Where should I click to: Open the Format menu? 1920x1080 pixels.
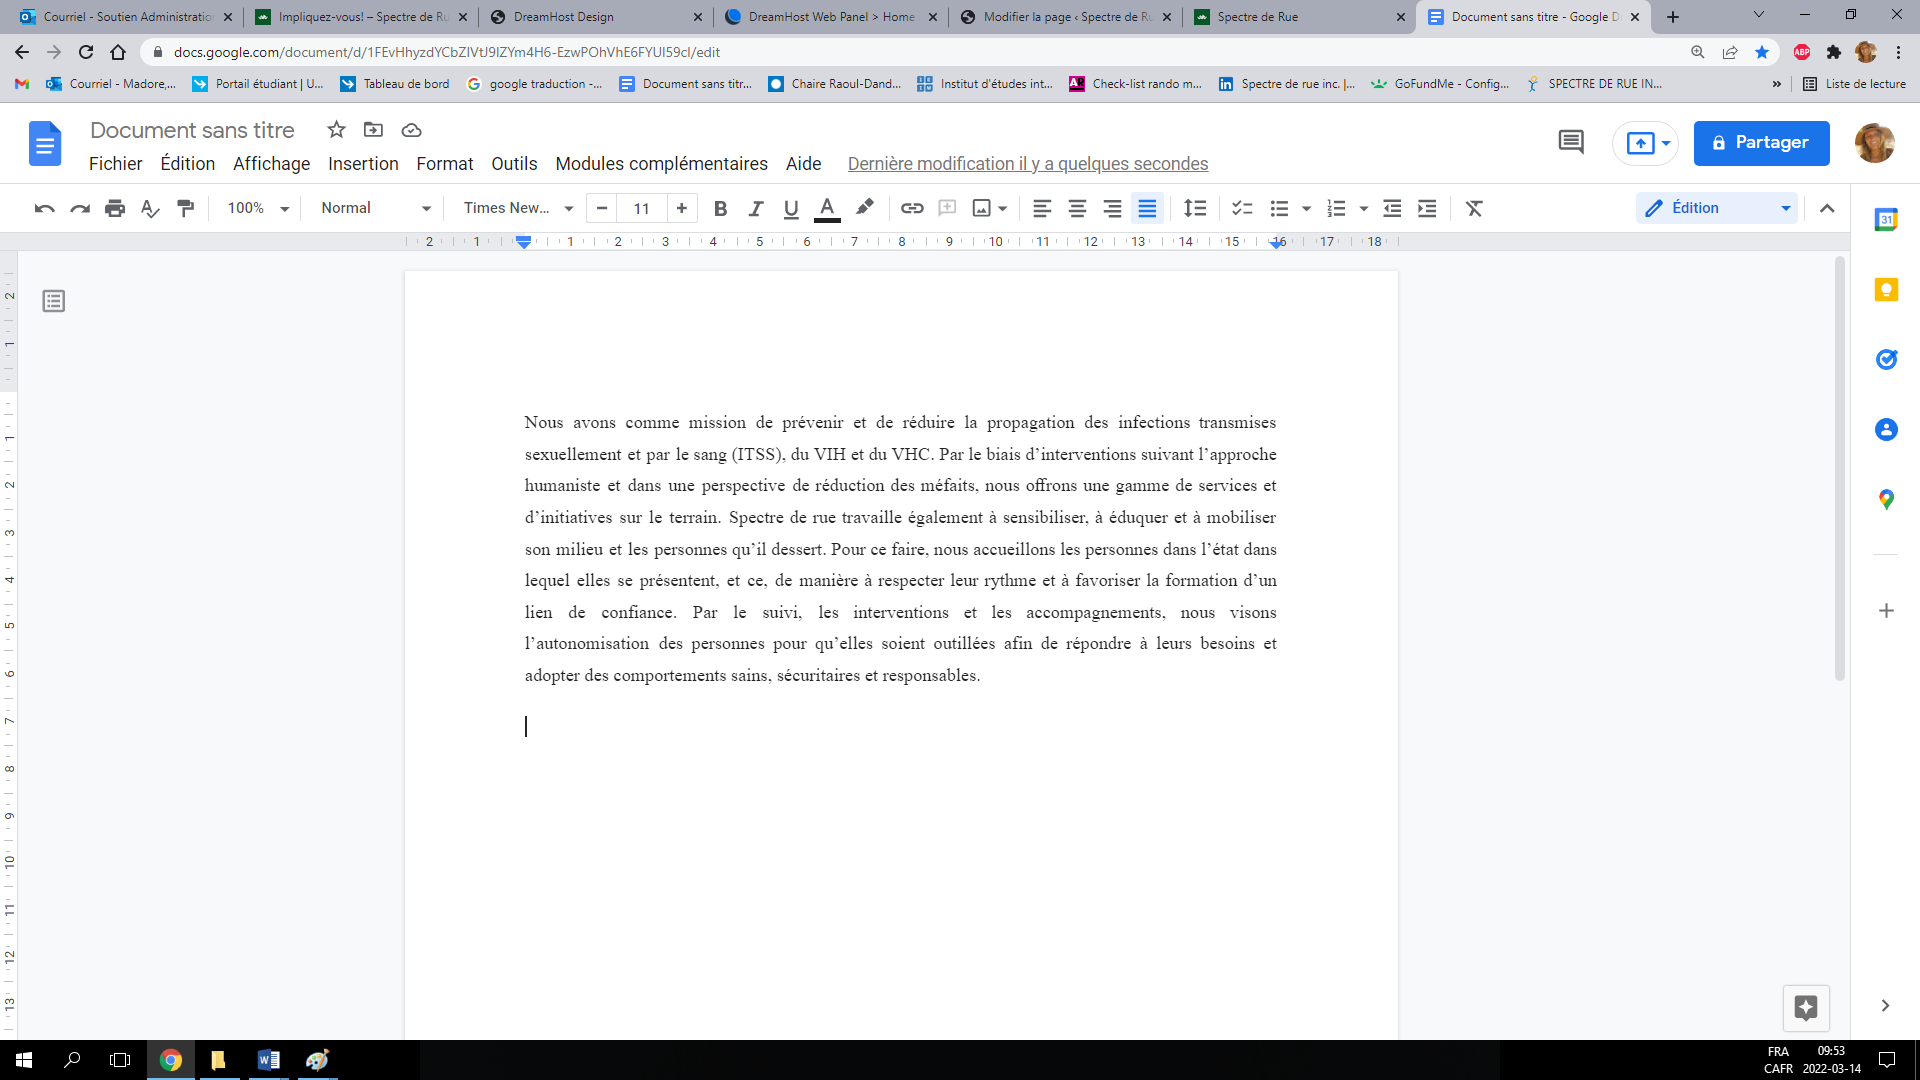coord(445,164)
